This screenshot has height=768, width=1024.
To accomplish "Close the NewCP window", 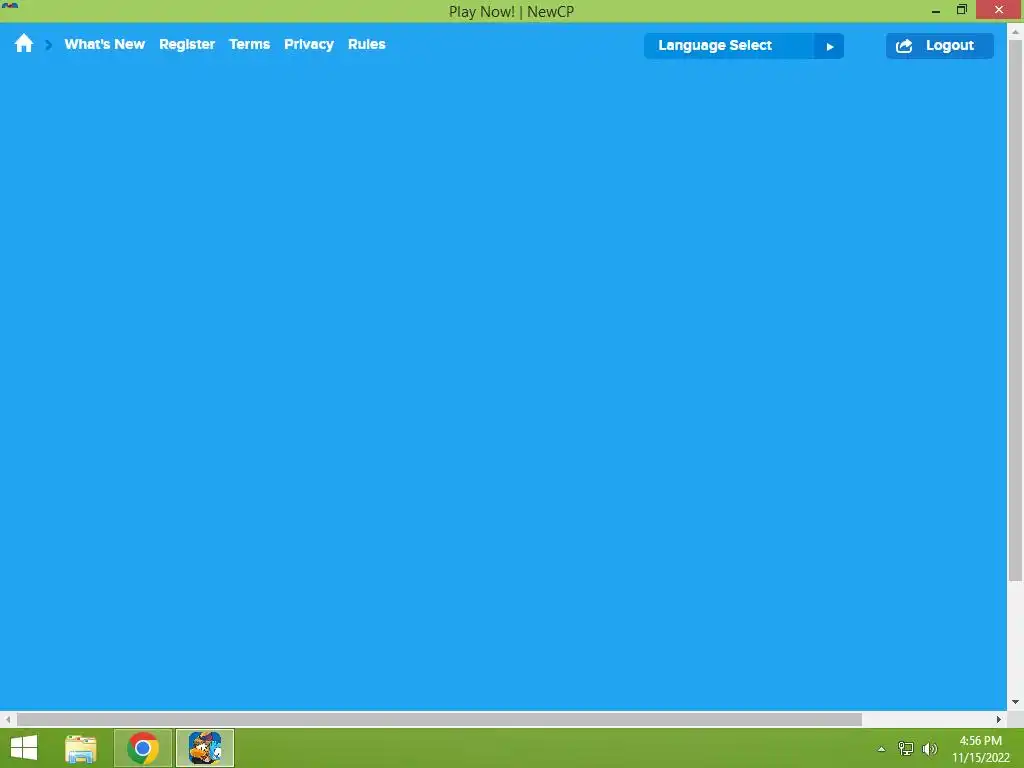I will tap(999, 10).
